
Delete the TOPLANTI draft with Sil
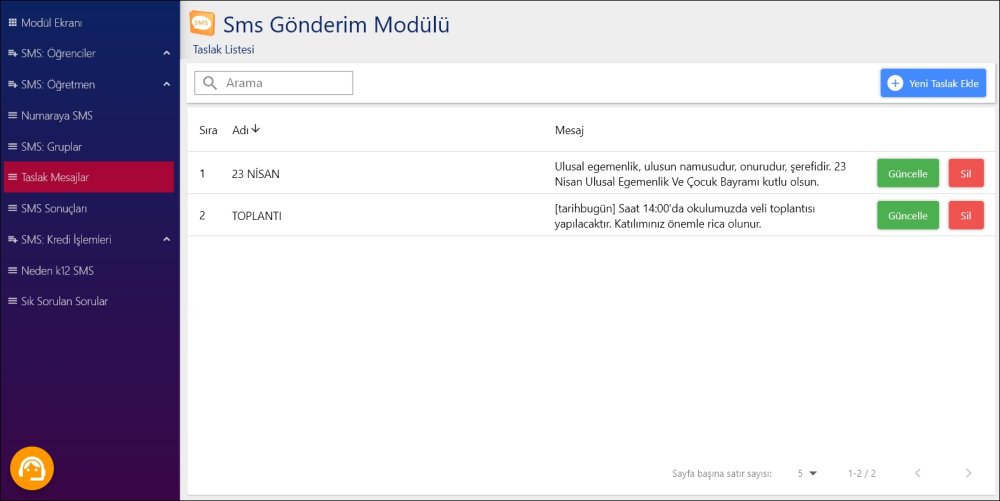point(966,215)
